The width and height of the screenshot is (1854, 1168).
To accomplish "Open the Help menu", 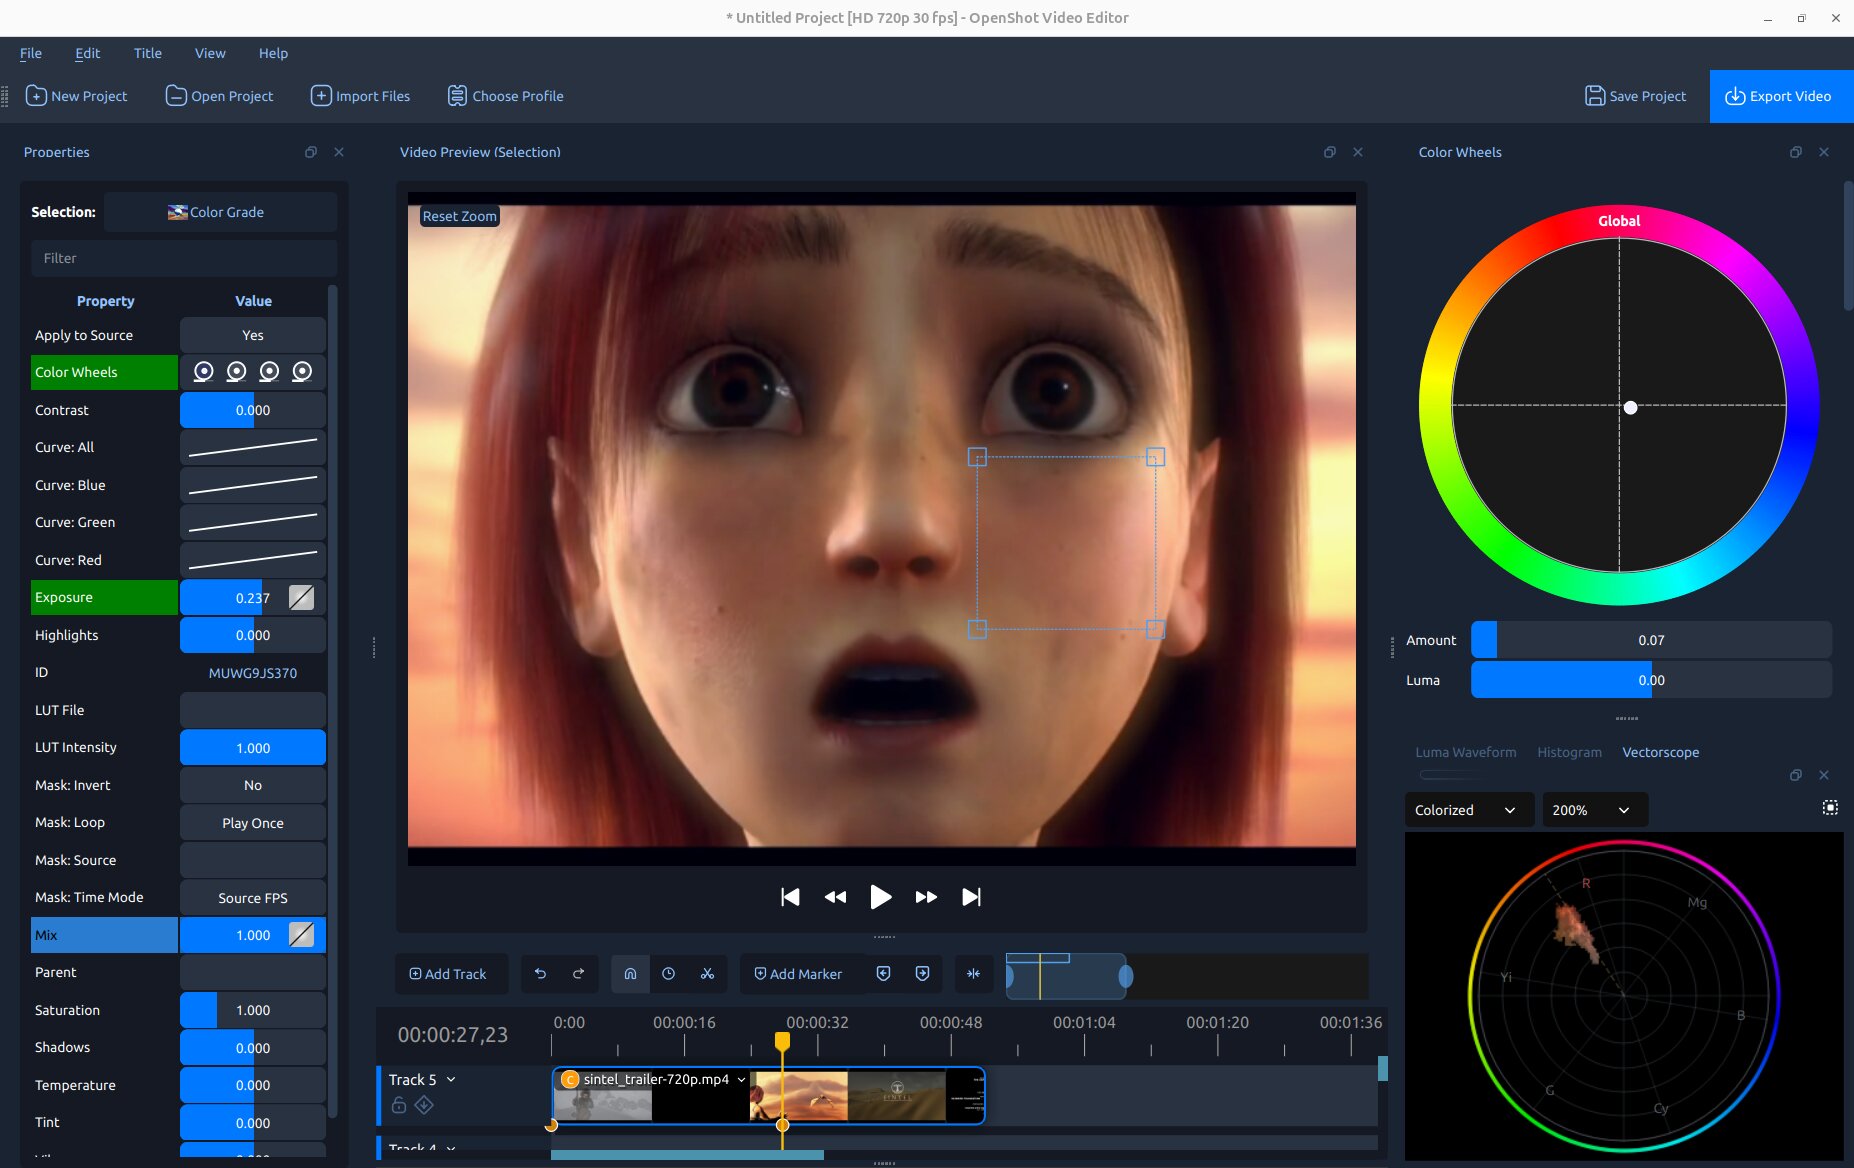I will click(273, 53).
